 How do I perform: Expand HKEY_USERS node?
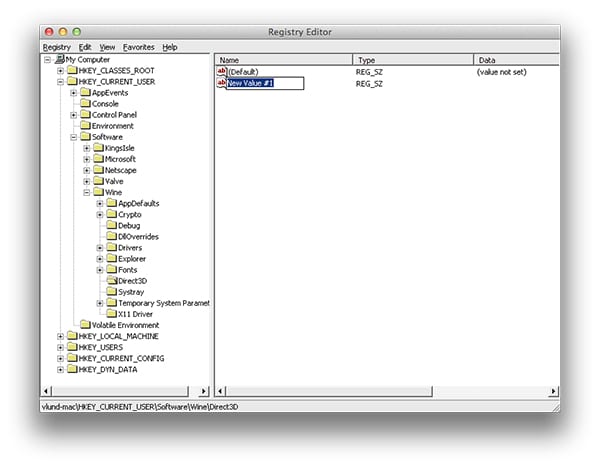(60, 348)
